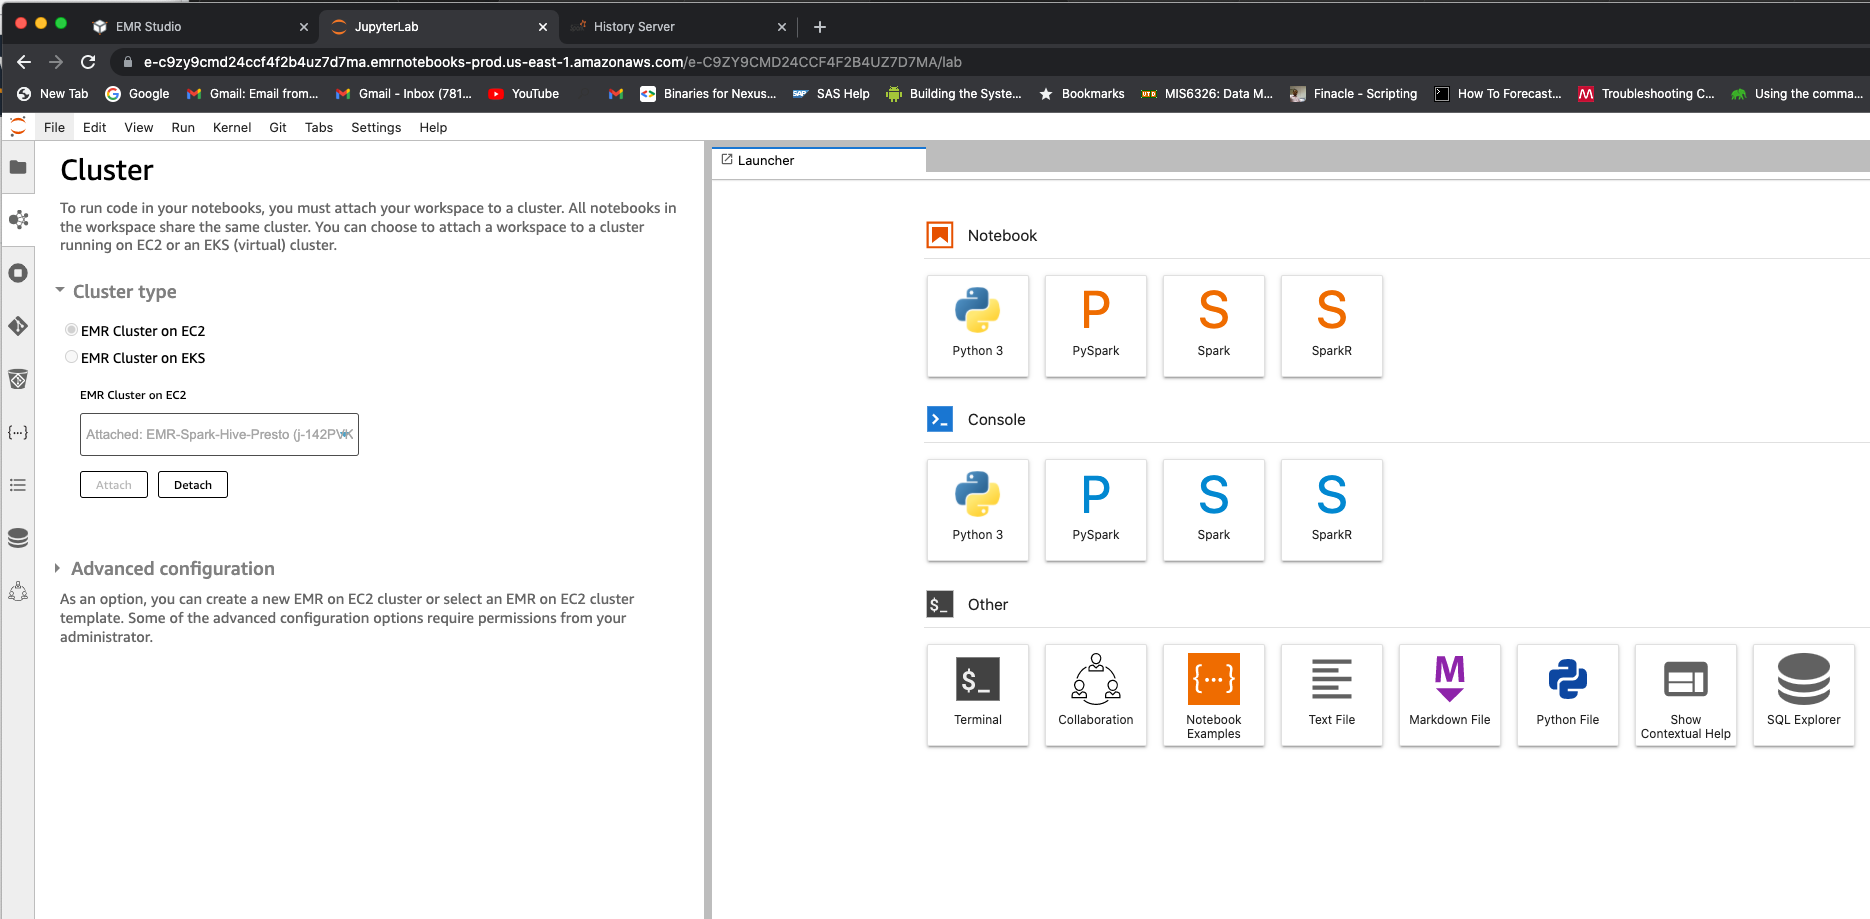Open the Settings menu

(x=376, y=127)
